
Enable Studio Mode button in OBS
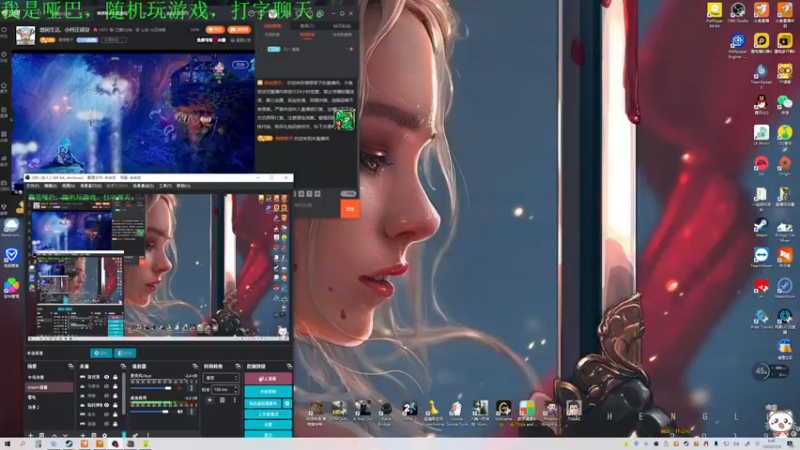point(268,414)
